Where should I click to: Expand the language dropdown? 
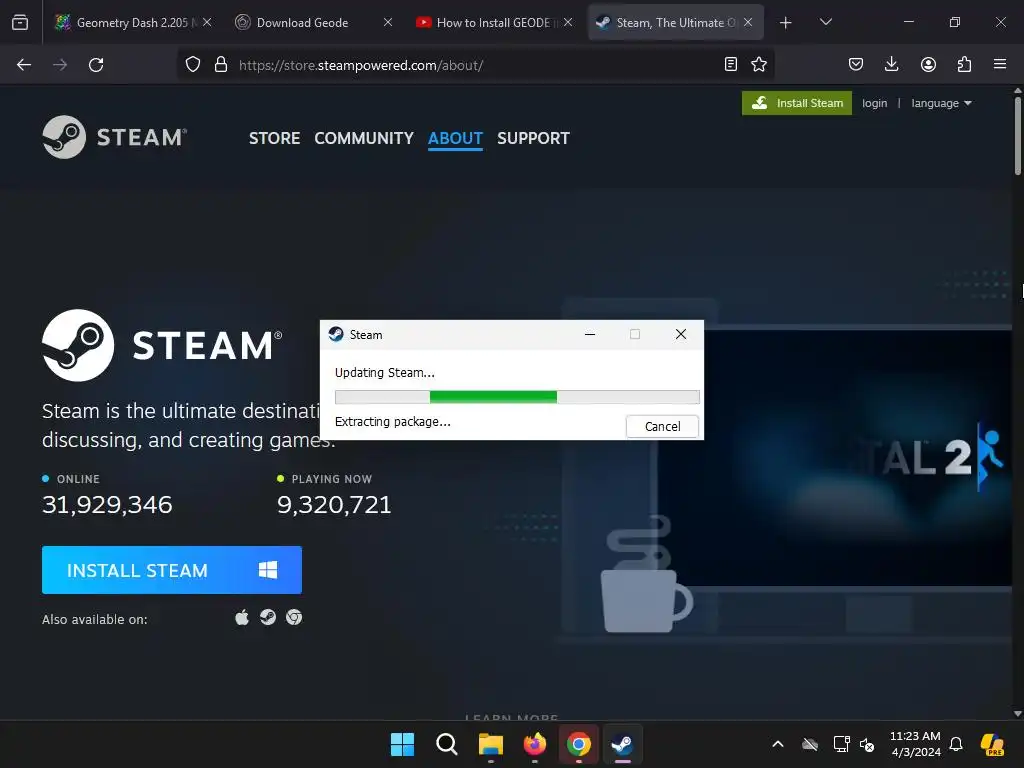941,103
